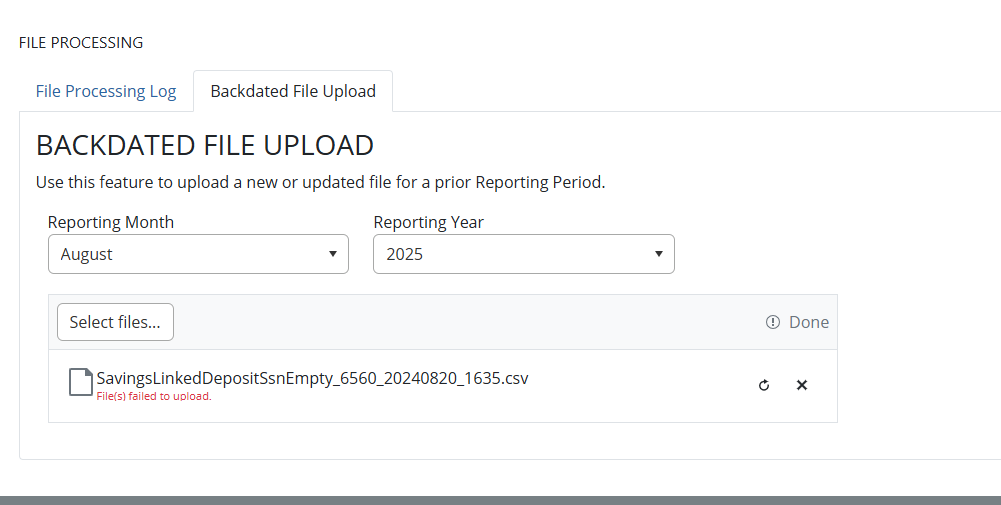The image size is (1001, 505).
Task: Click the Done upload status text
Action: point(808,322)
